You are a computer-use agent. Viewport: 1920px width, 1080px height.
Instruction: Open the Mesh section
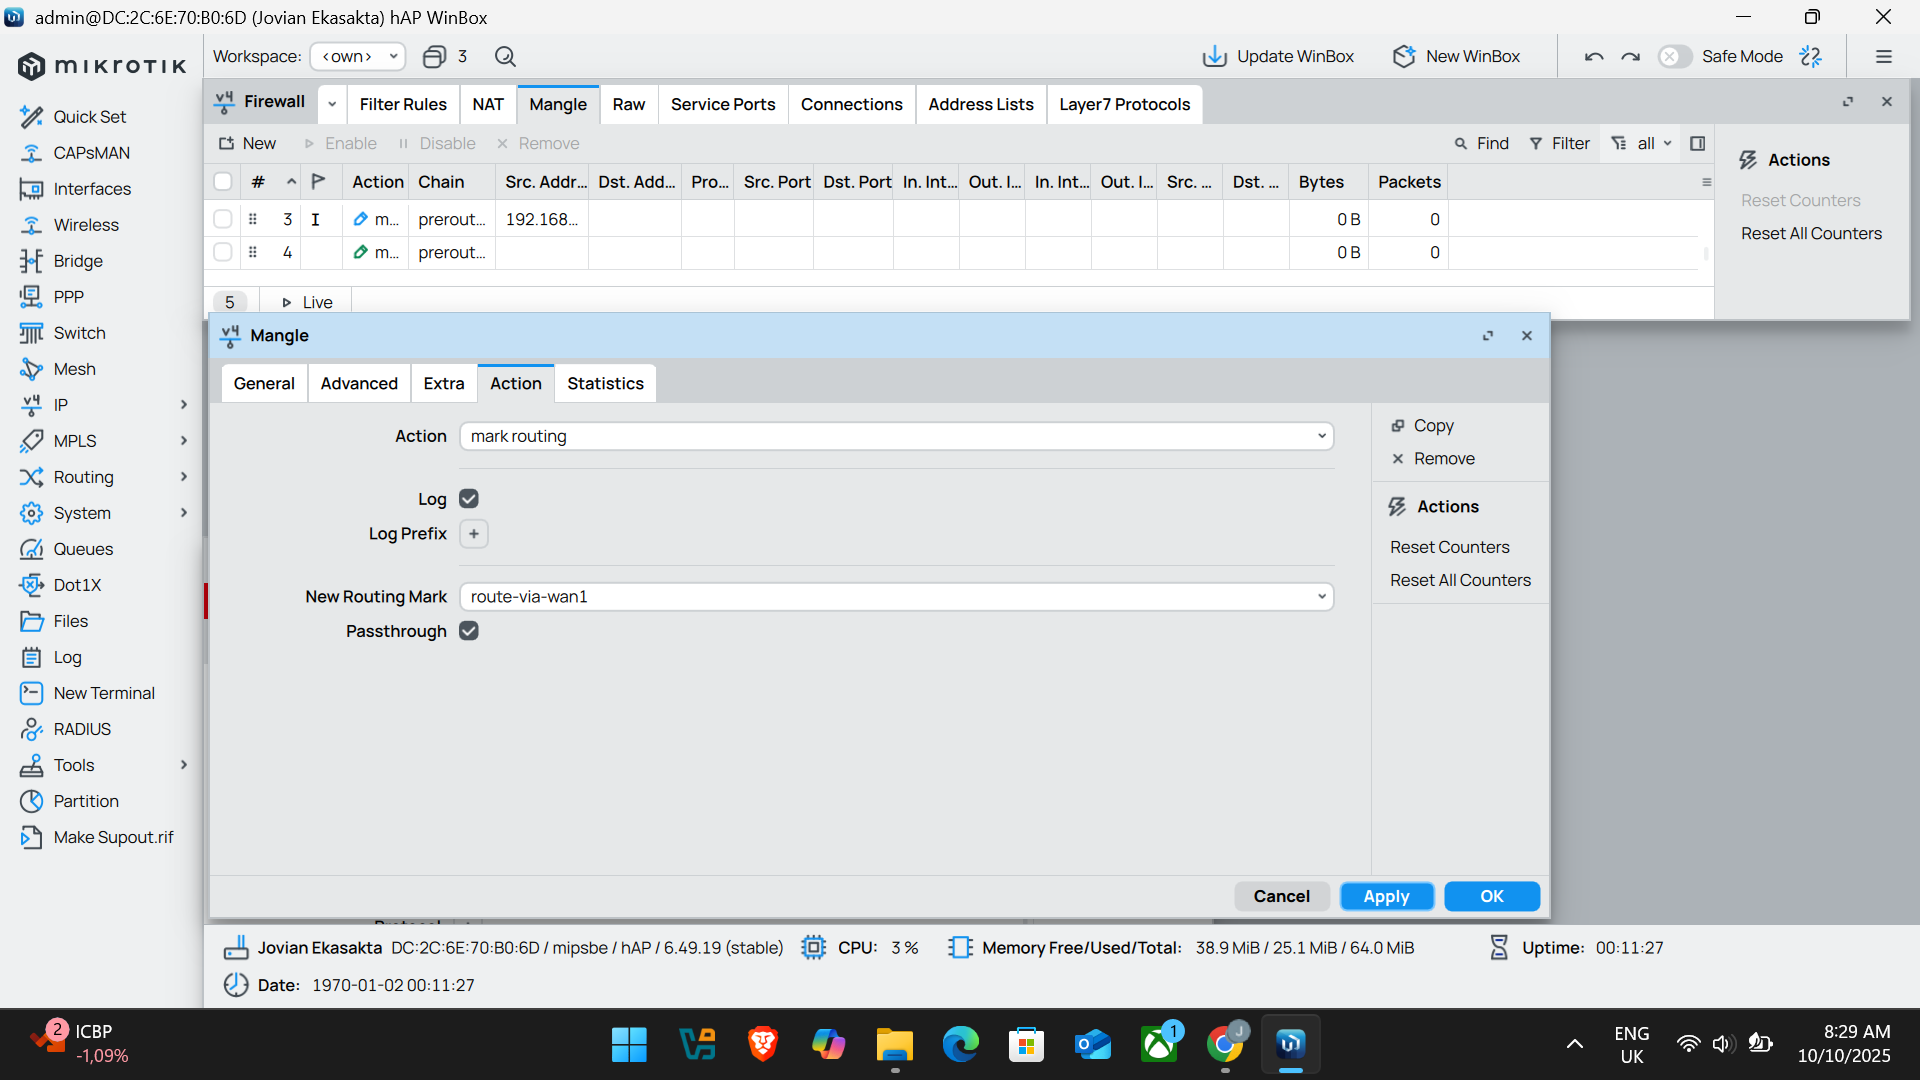pos(74,369)
